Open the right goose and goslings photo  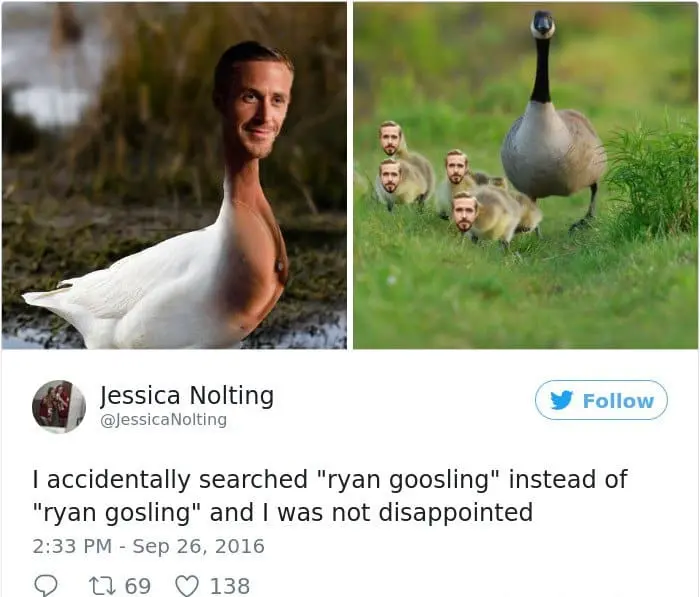(x=526, y=175)
